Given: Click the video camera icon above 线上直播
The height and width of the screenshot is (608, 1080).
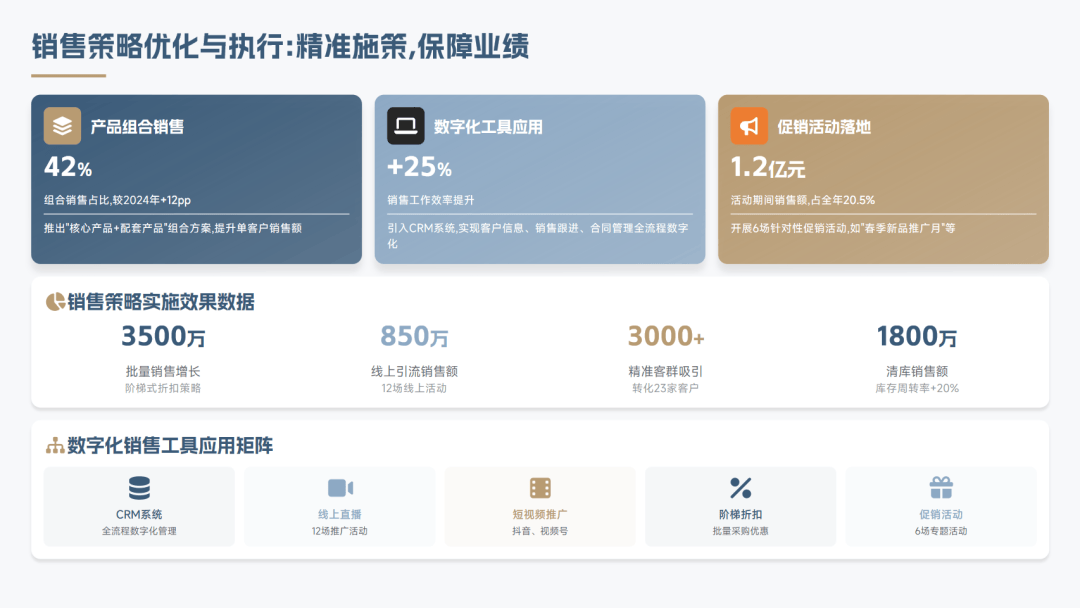Looking at the screenshot, I should 340,488.
